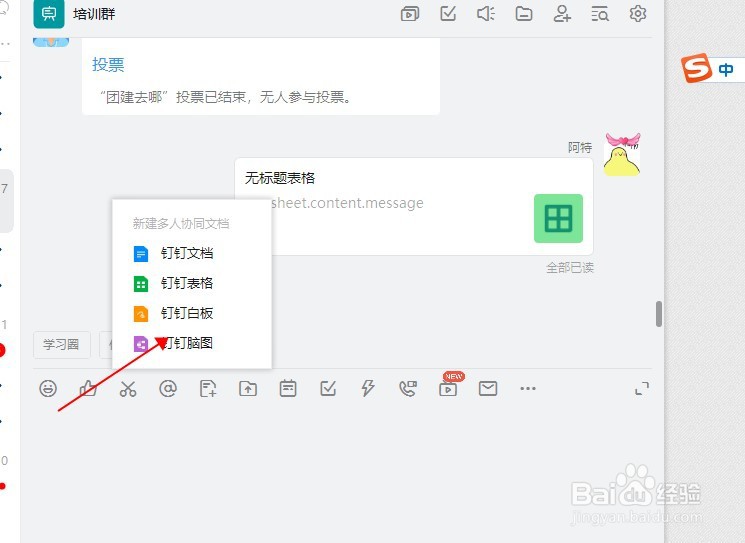The height and width of the screenshot is (543, 745).
Task: Click the new collaborative document icon
Action: coord(208,389)
